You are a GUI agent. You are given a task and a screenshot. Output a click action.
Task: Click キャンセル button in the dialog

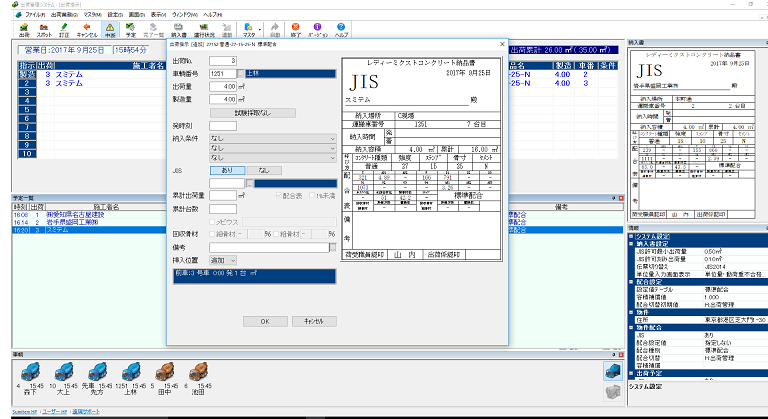314,321
